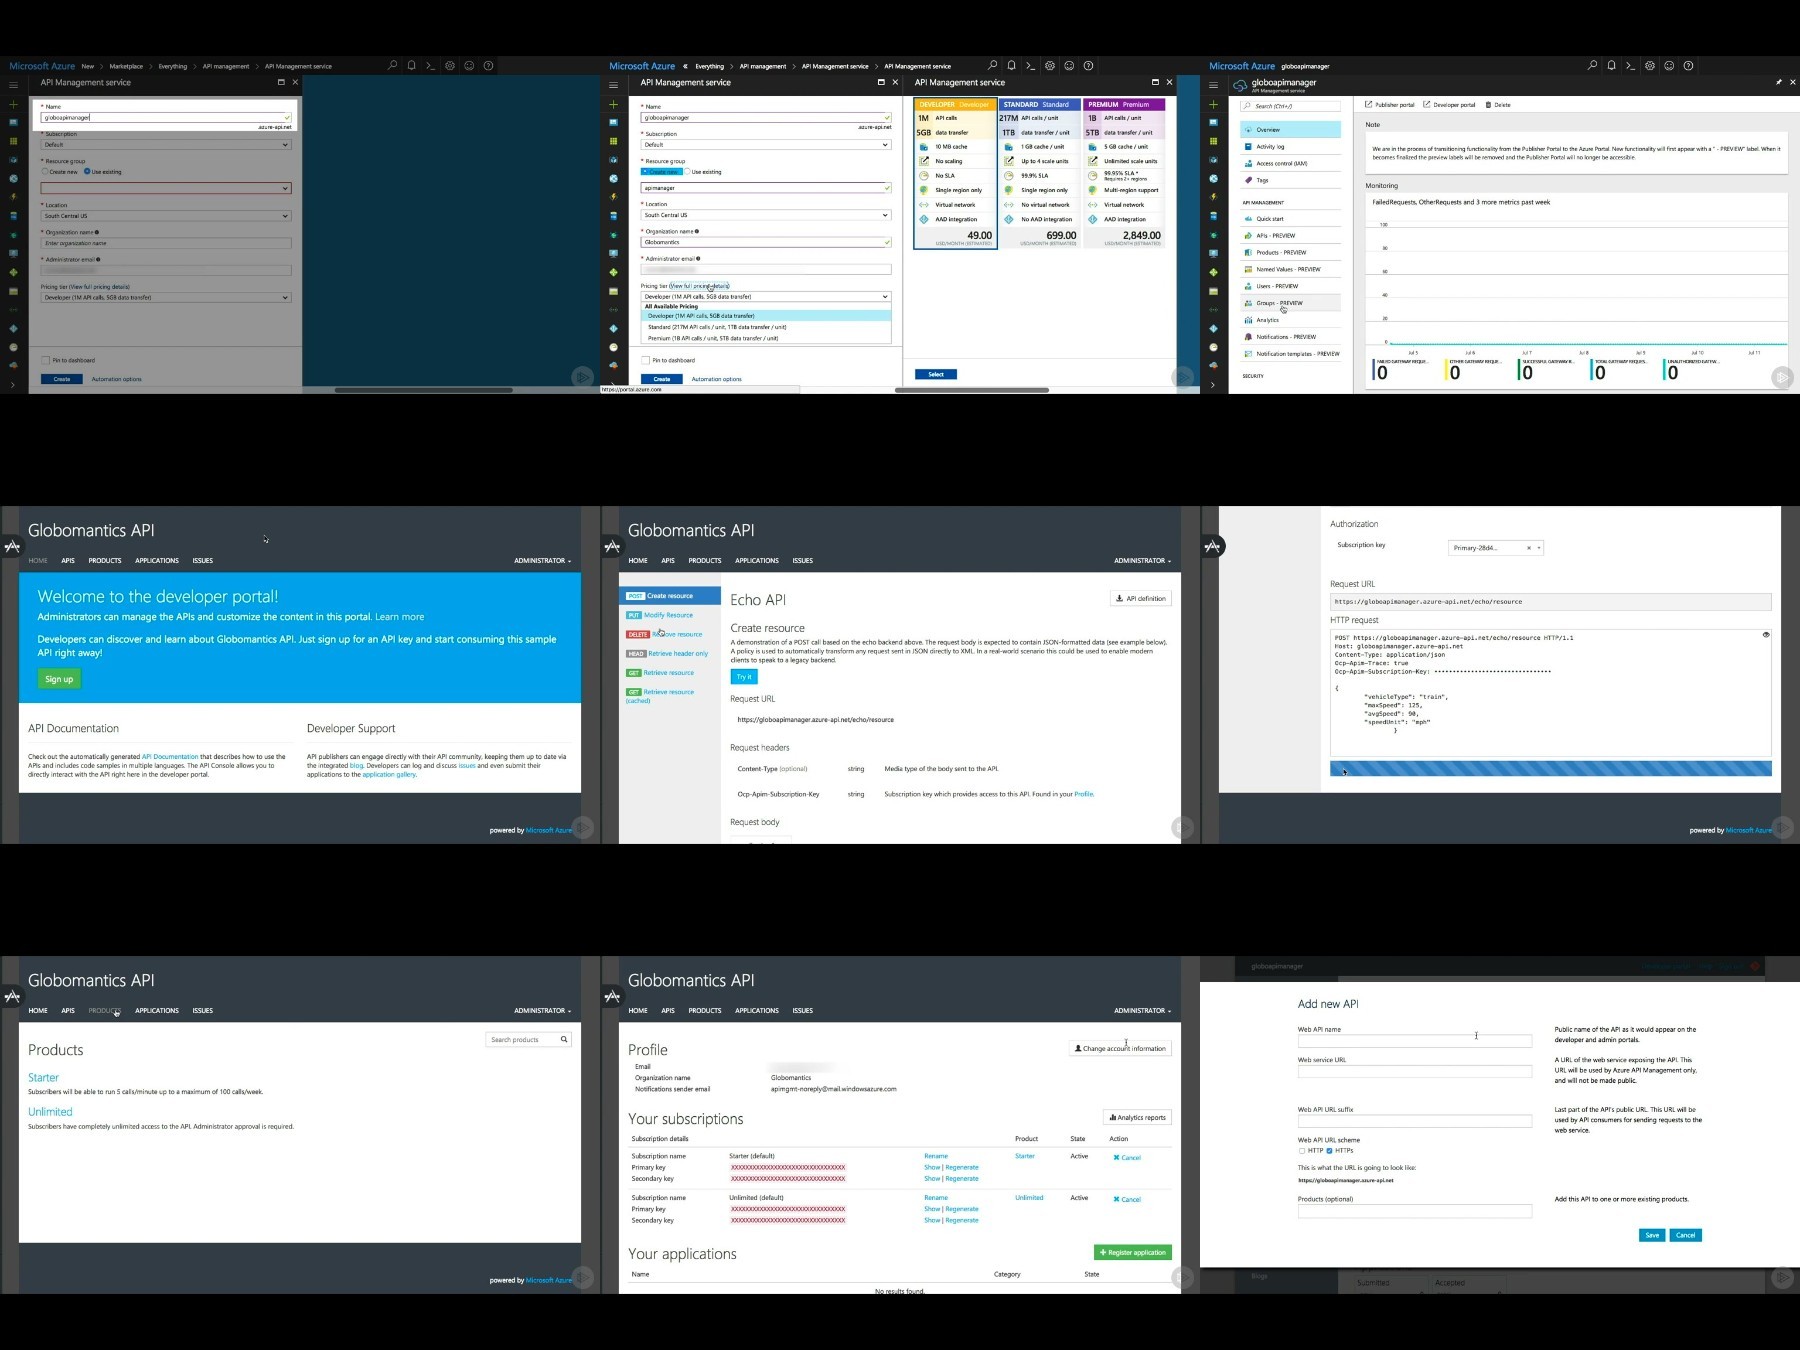Select Use existing radio above empty resource group dropdown
The width and height of the screenshot is (1800, 1350).
point(87,172)
